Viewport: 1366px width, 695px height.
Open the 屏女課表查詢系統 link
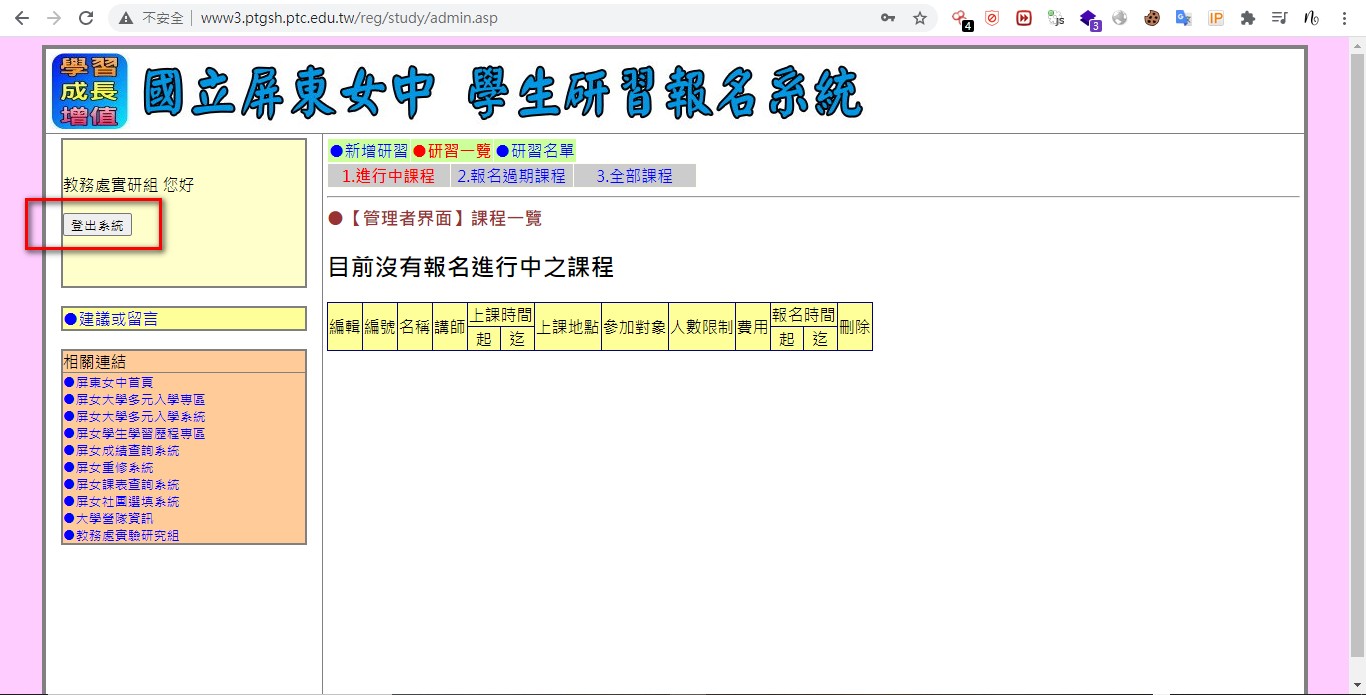coord(121,484)
